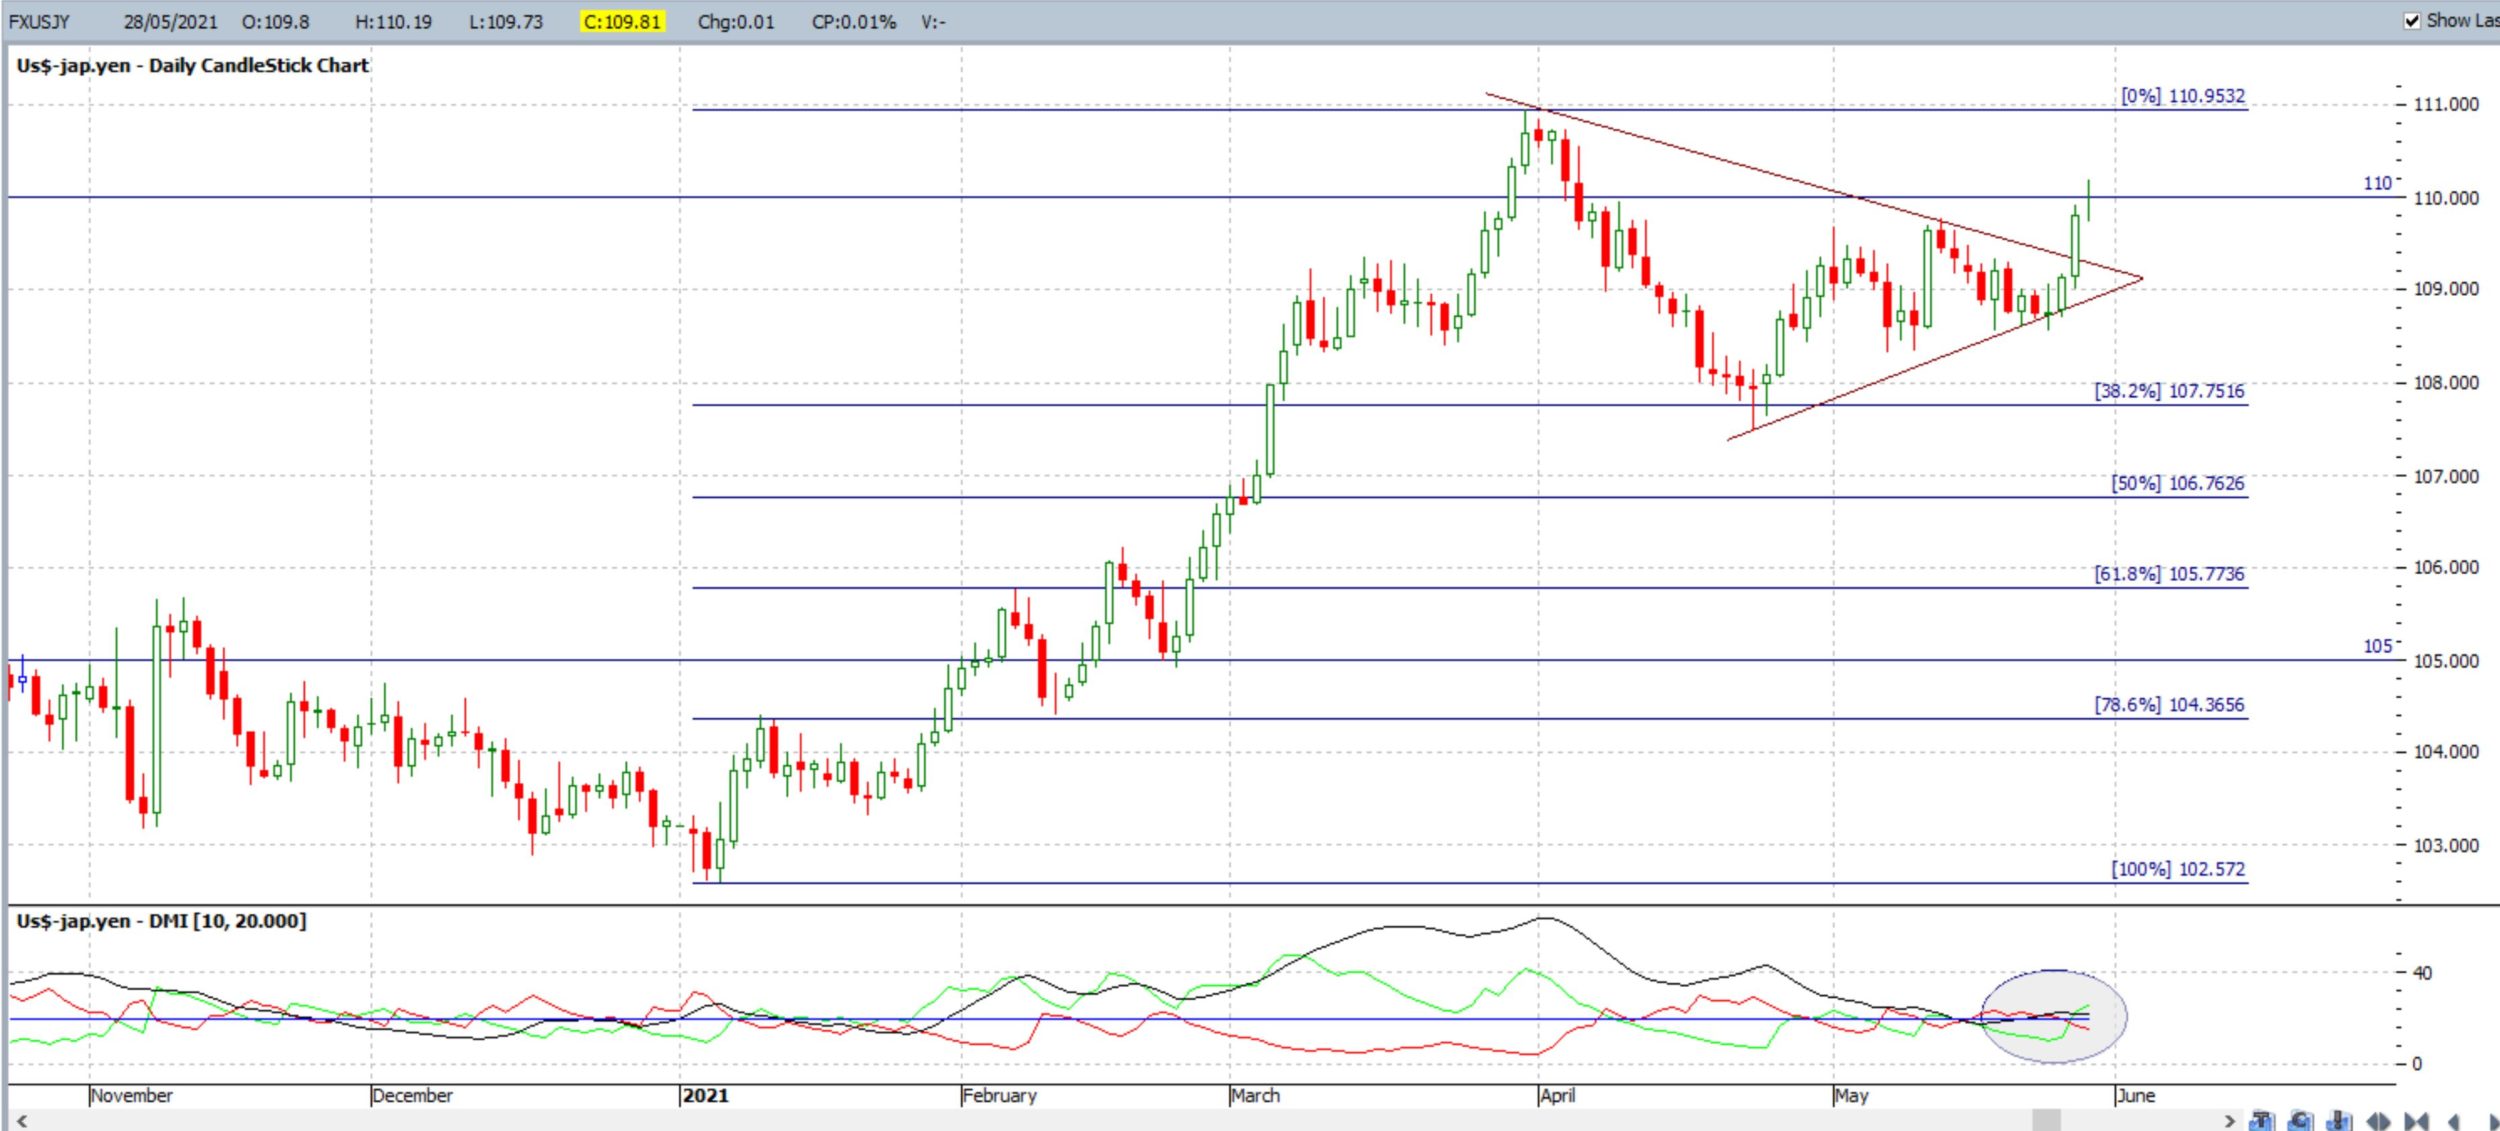Click the 108.000 price axis label
This screenshot has height=1131, width=2500.
pos(2446,383)
